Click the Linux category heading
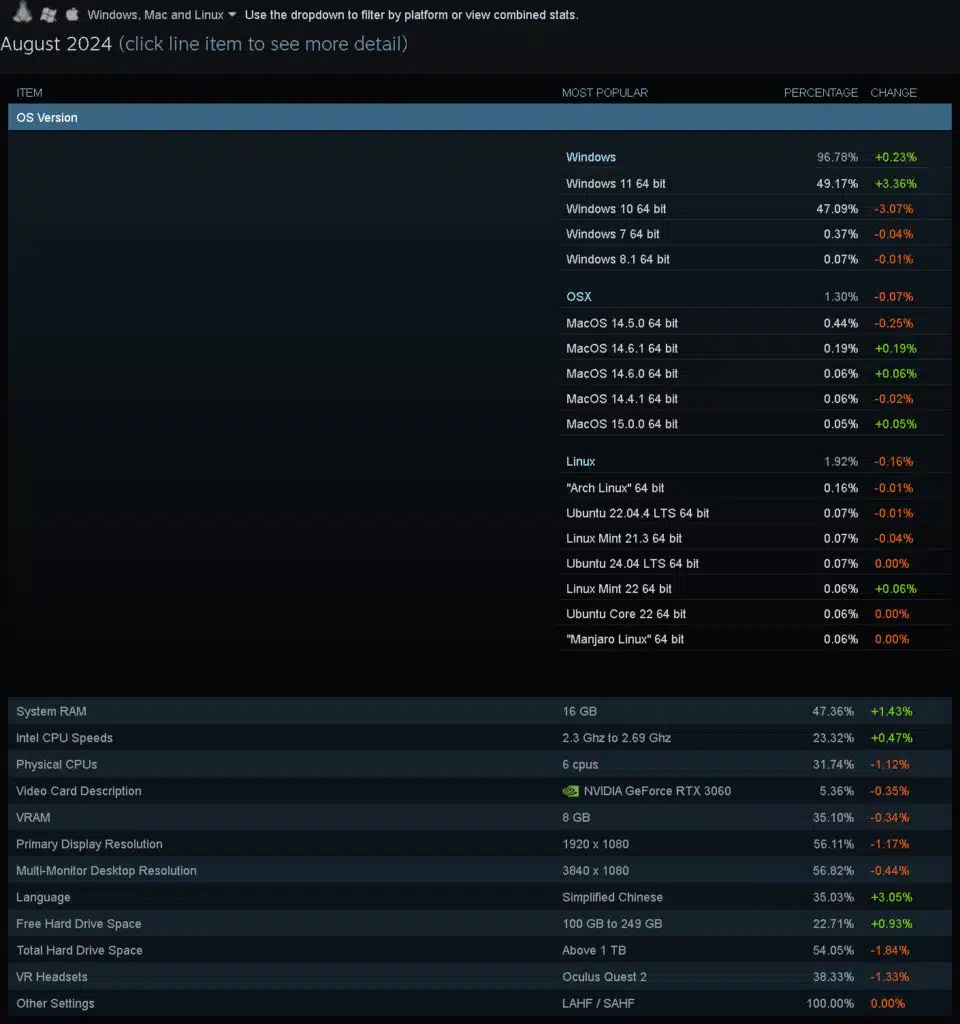The height and width of the screenshot is (1024, 960). point(580,462)
